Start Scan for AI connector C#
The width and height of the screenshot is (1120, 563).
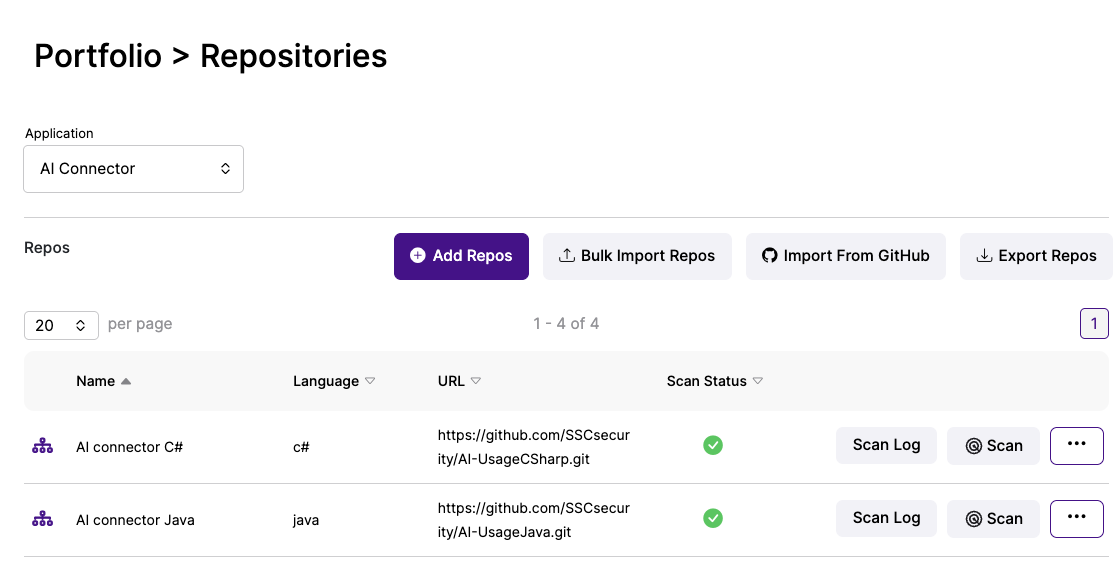point(994,446)
